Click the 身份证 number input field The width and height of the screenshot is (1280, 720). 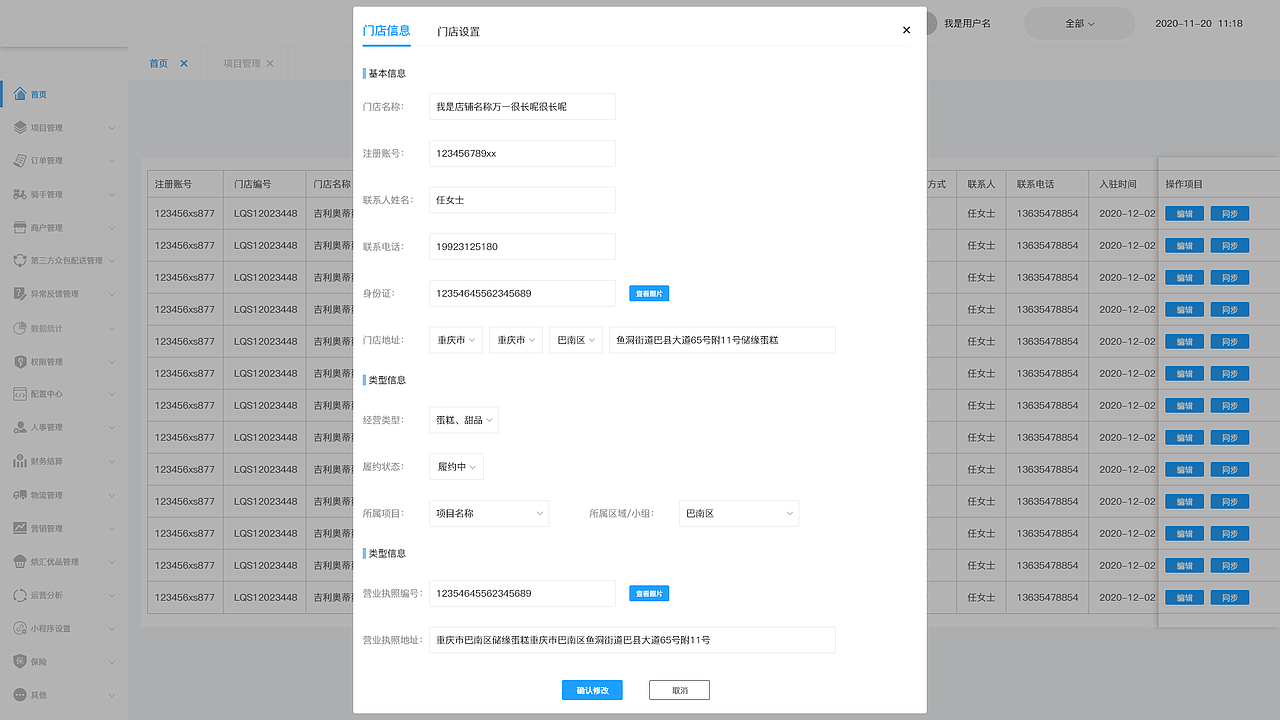click(522, 293)
